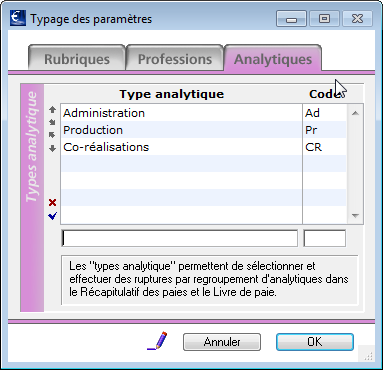The image size is (383, 370).
Task: Select the Co-réalisations entry
Action: click(x=203, y=147)
